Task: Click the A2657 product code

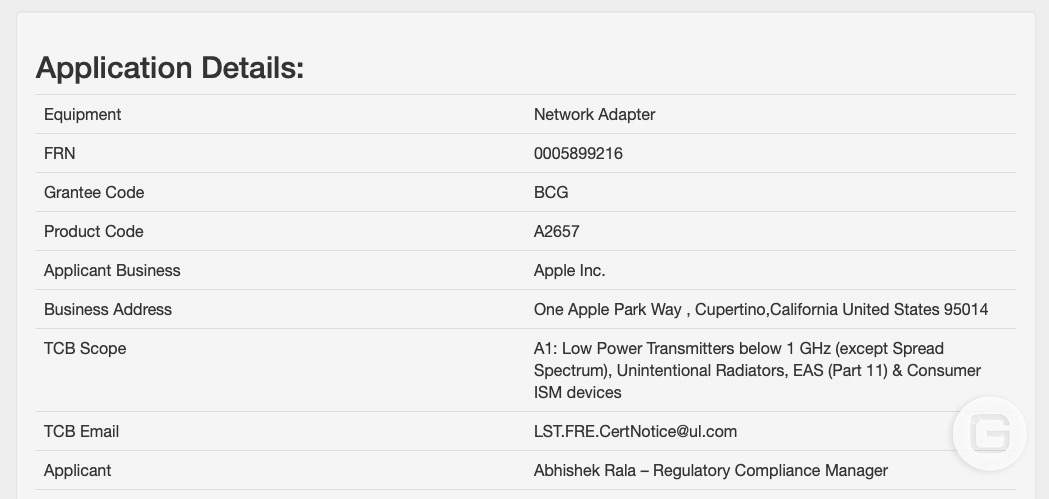Action: point(557,231)
